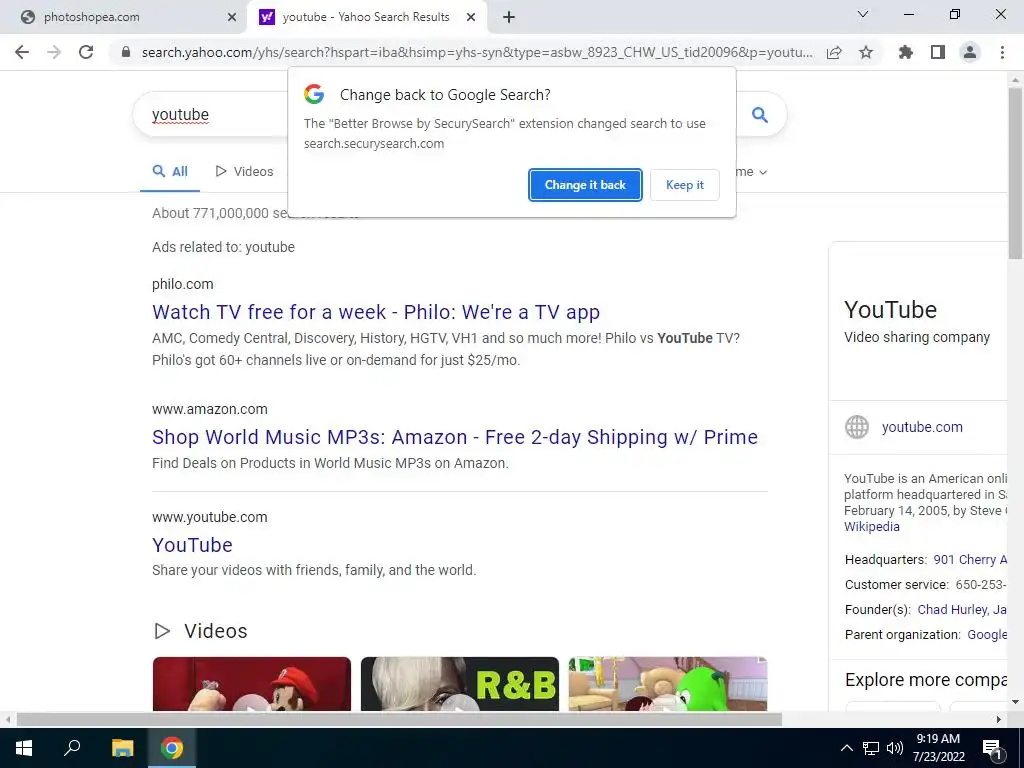
Task: Open the tab search chevron
Action: [863, 14]
